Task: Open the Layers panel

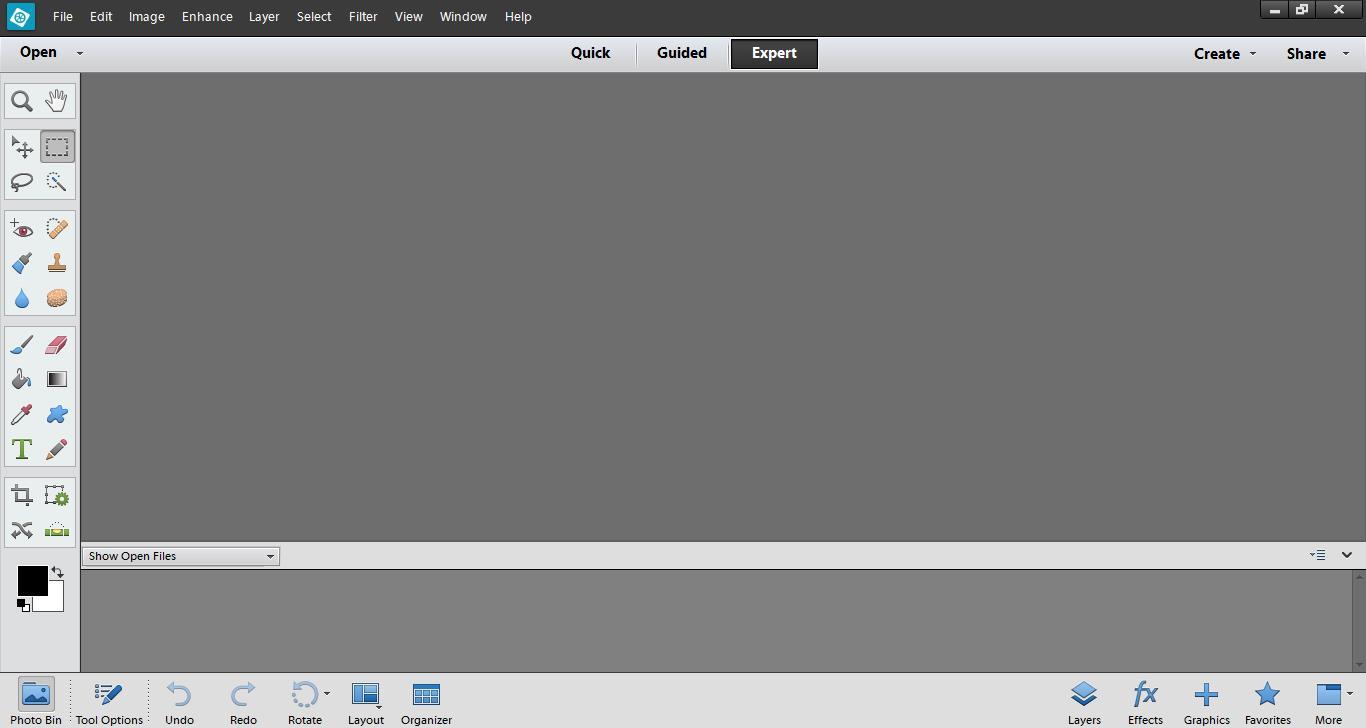Action: pos(1084,700)
